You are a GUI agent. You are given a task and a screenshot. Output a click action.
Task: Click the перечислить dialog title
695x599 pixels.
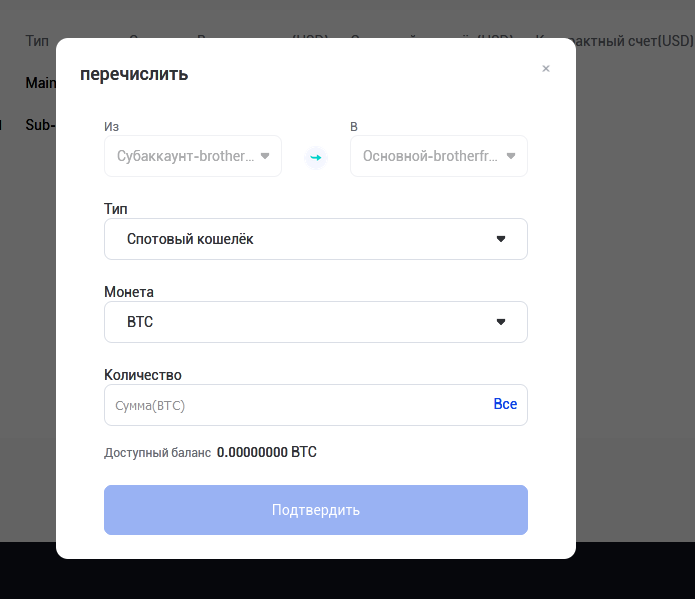(134, 74)
